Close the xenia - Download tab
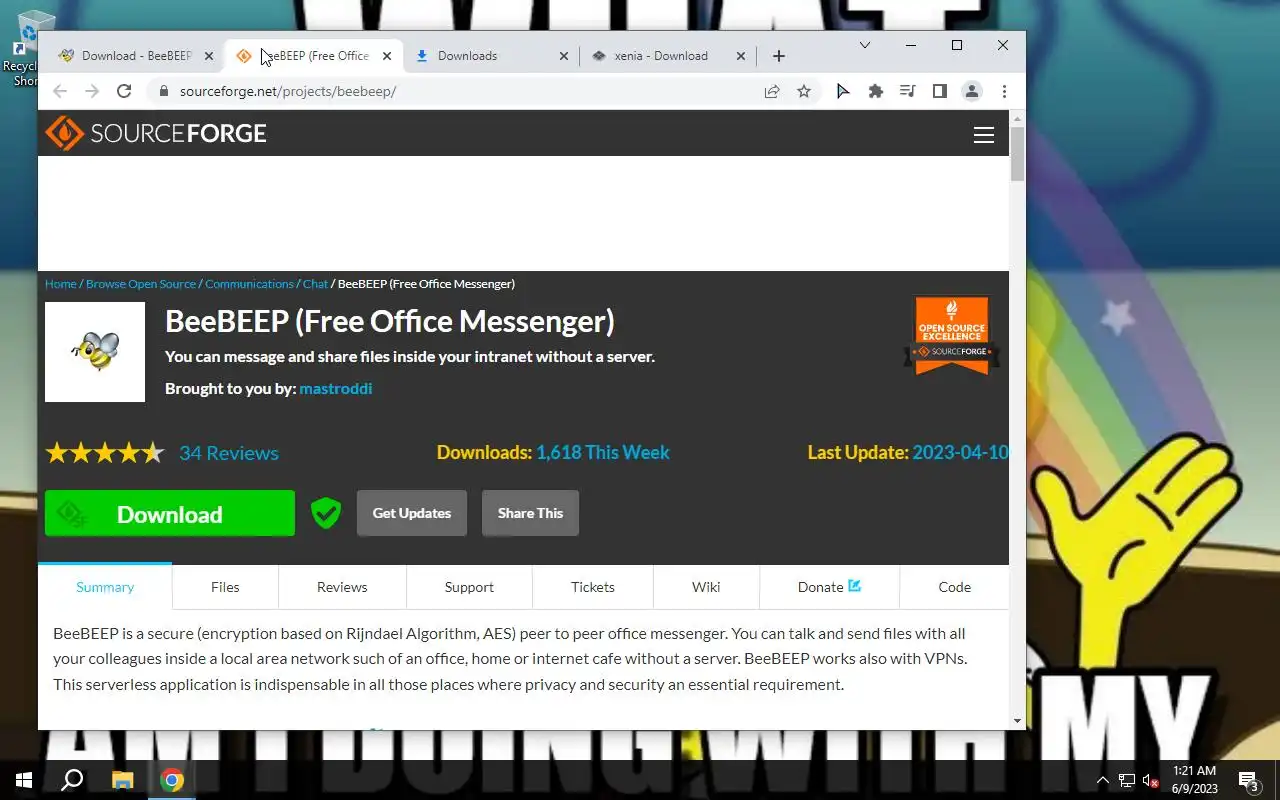 [x=741, y=56]
